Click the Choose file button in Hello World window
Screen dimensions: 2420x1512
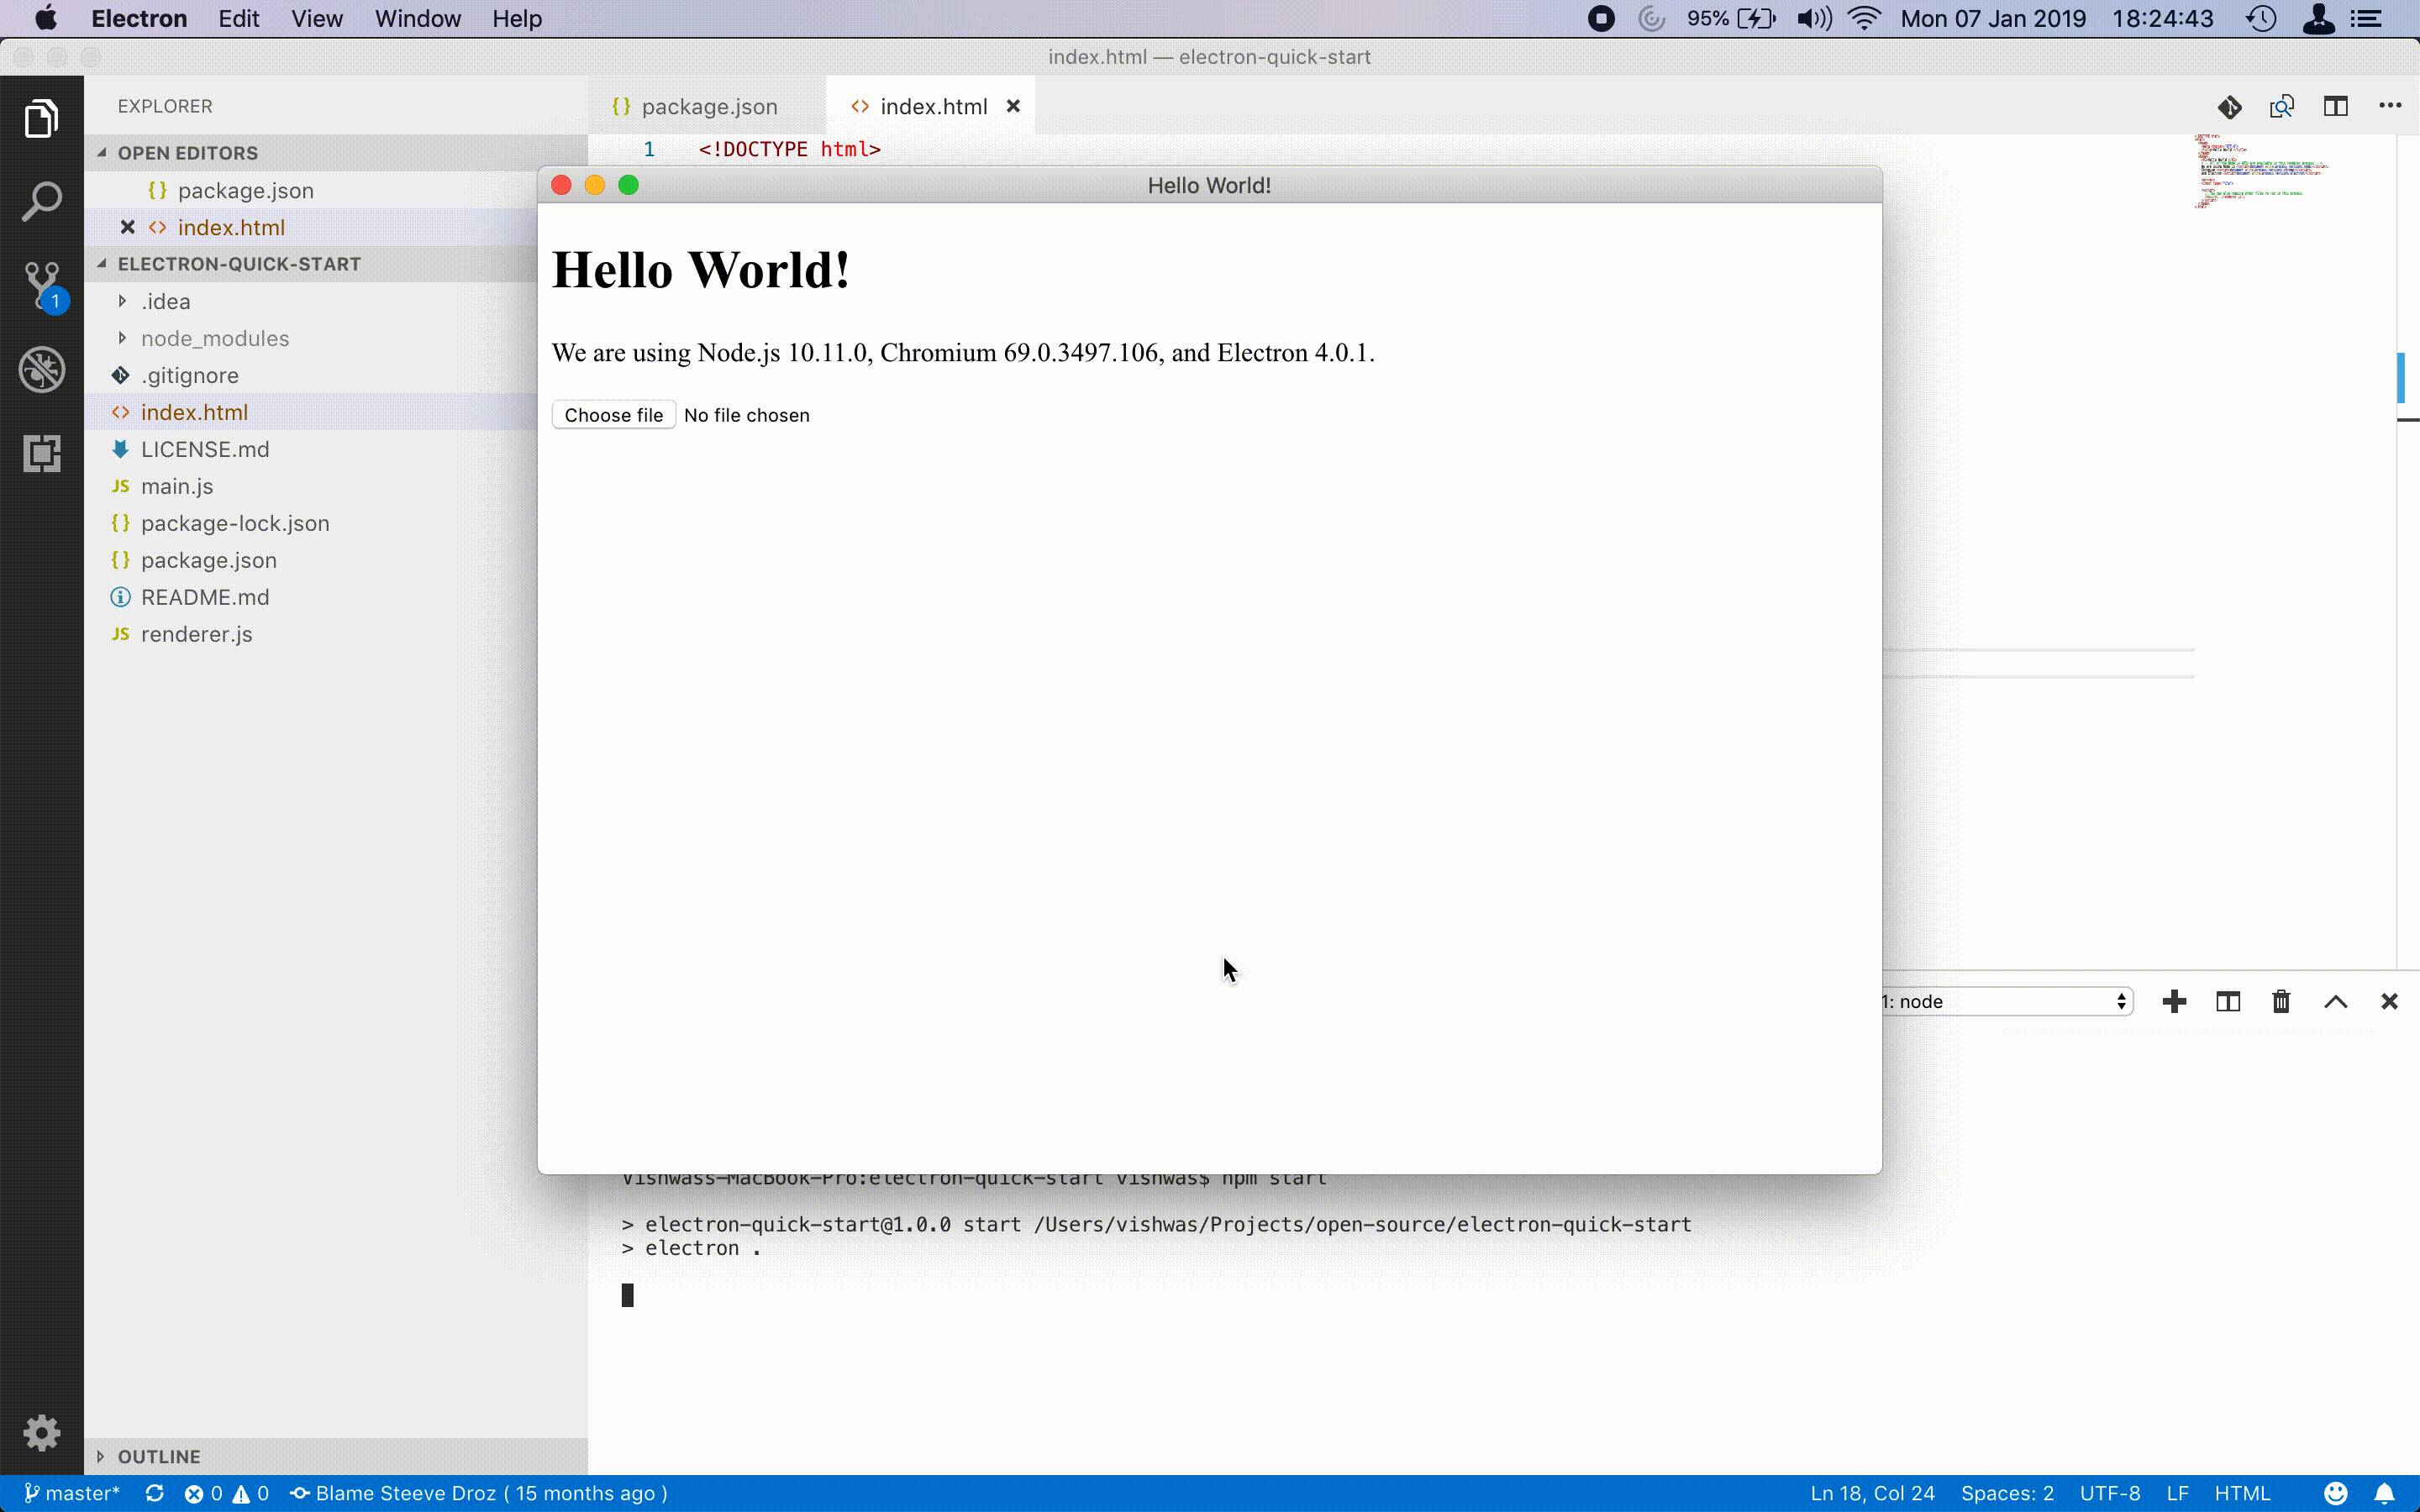tap(613, 415)
